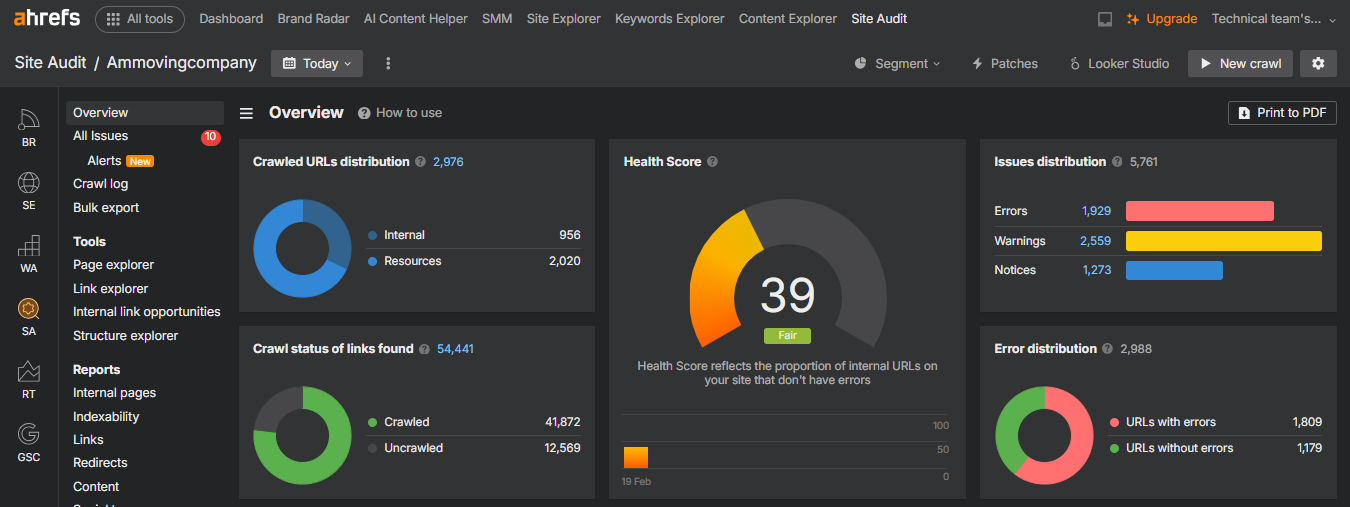Open project settings gear

(1318, 63)
